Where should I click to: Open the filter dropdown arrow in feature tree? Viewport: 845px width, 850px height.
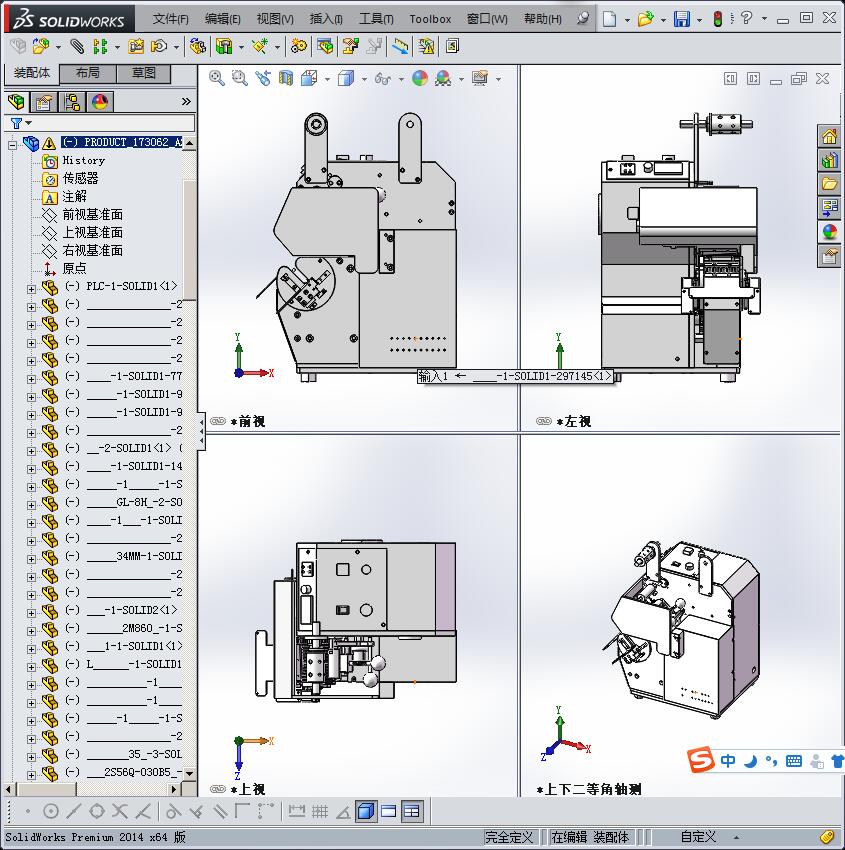tap(29, 123)
